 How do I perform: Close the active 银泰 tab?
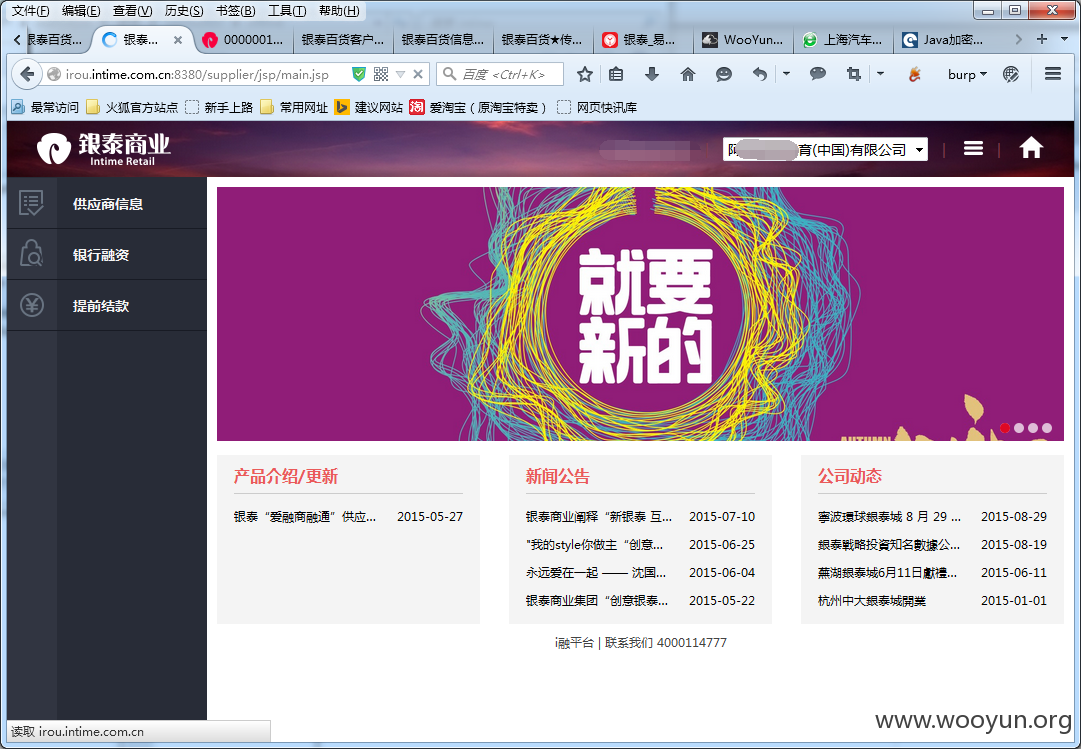tap(178, 40)
